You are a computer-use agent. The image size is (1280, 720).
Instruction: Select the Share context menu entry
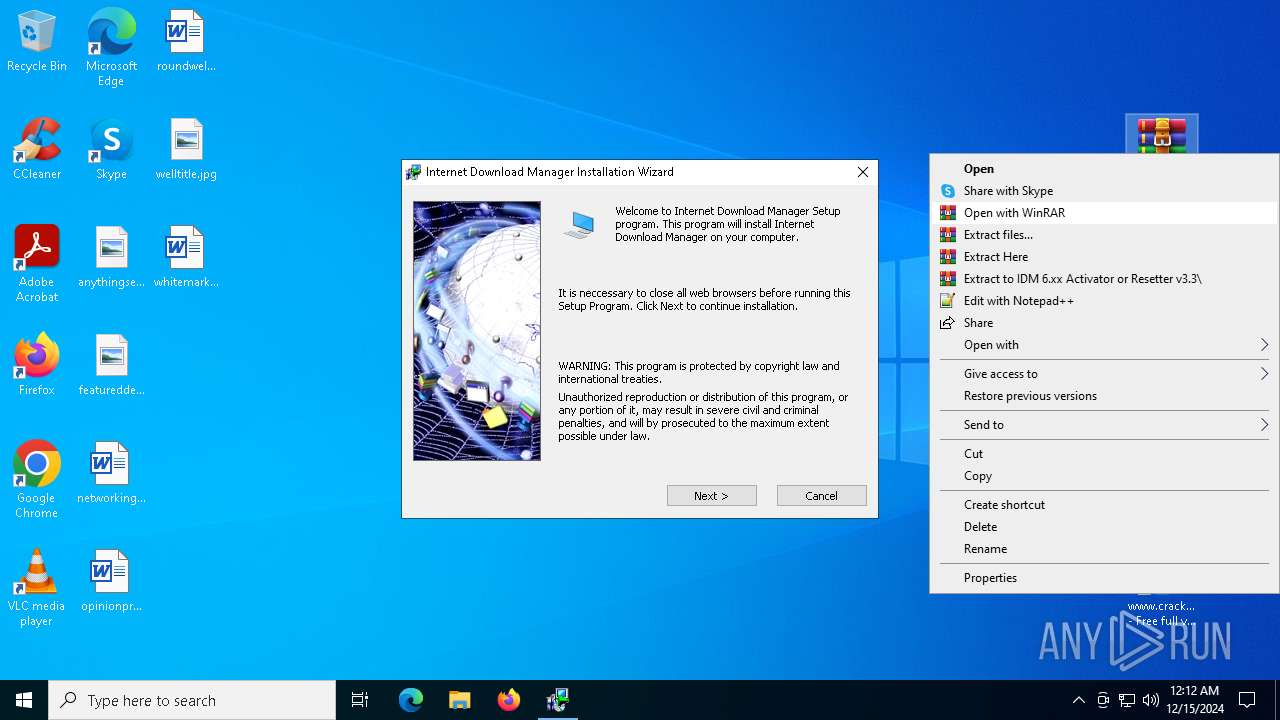(1104, 323)
